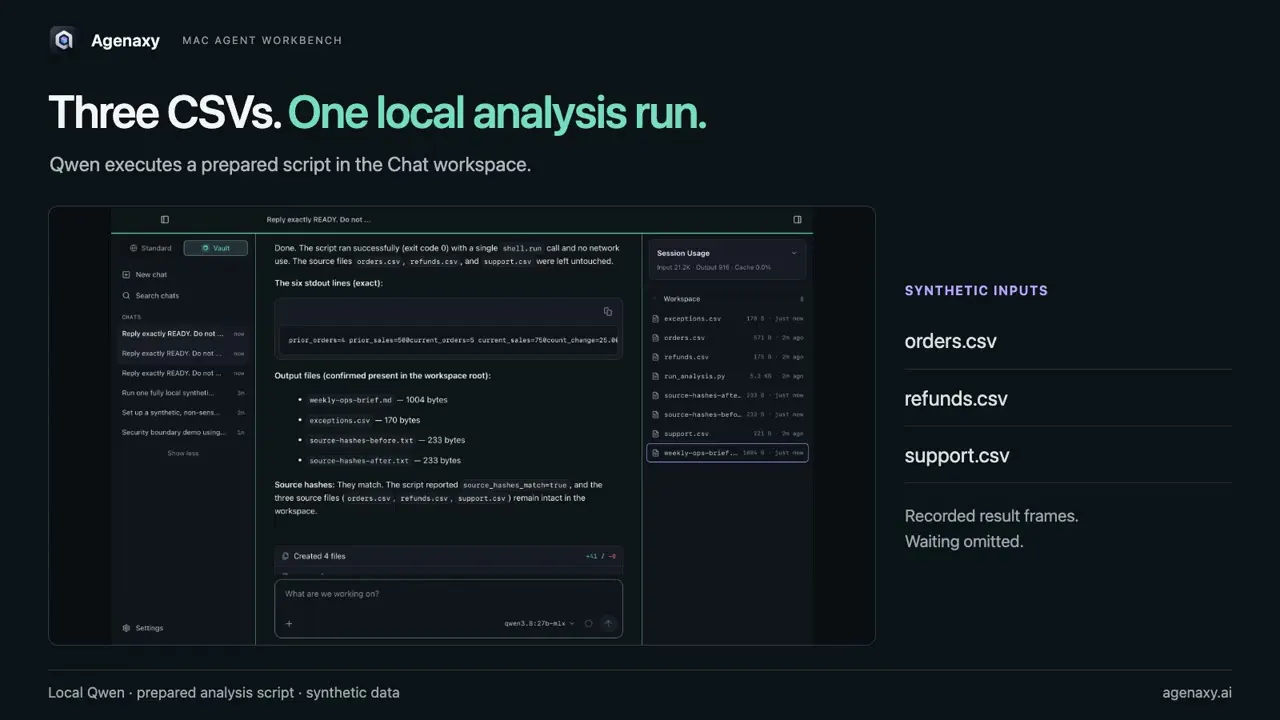
Task: Click 'support.csv' under Synthetic Inputs
Action: click(957, 455)
